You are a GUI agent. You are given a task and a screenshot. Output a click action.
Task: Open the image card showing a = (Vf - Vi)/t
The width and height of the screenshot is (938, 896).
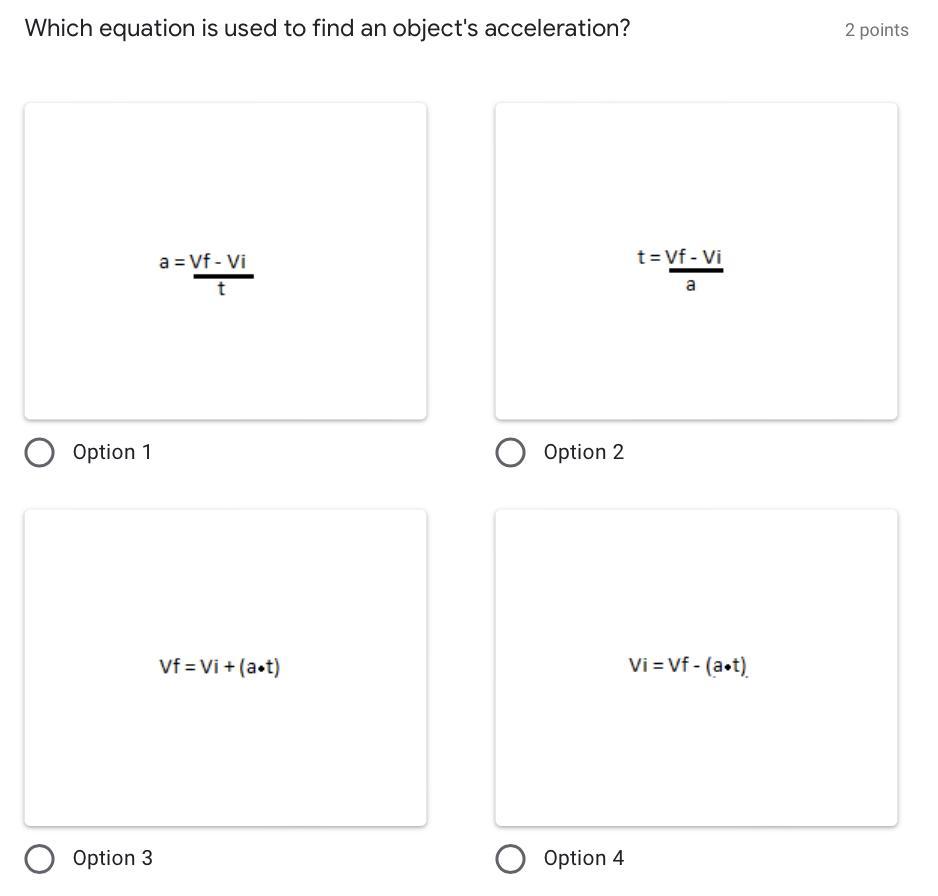(226, 261)
